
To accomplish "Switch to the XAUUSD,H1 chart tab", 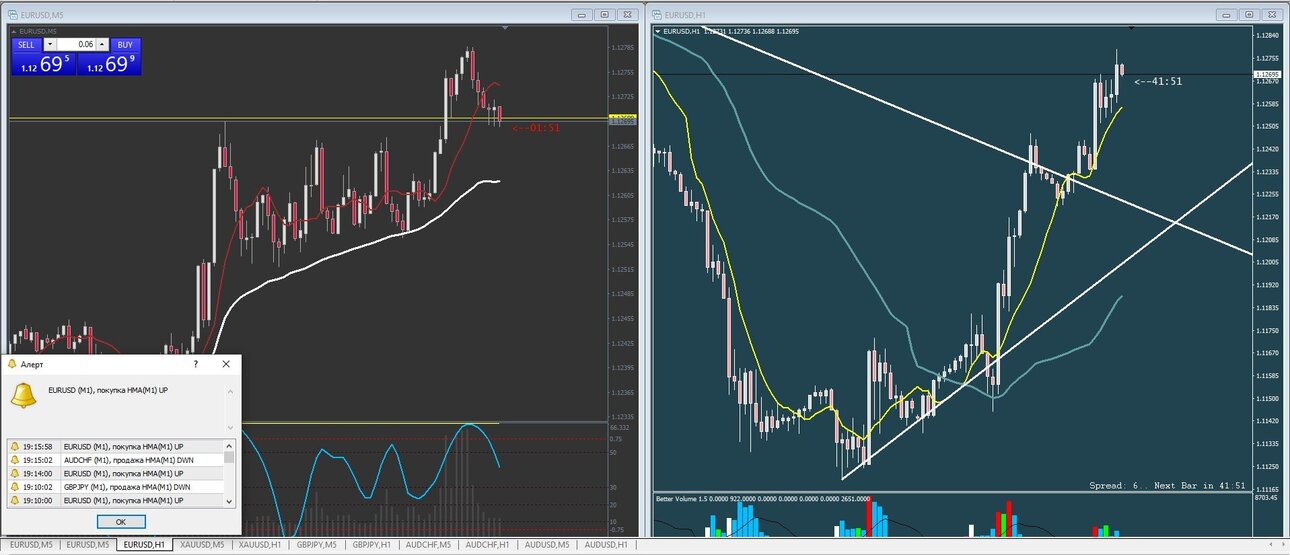I will coord(259,545).
